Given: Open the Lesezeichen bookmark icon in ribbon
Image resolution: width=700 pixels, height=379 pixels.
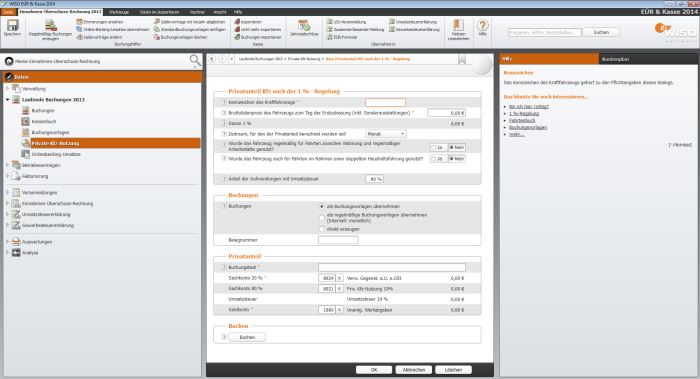Looking at the screenshot, I should pos(458,25).
